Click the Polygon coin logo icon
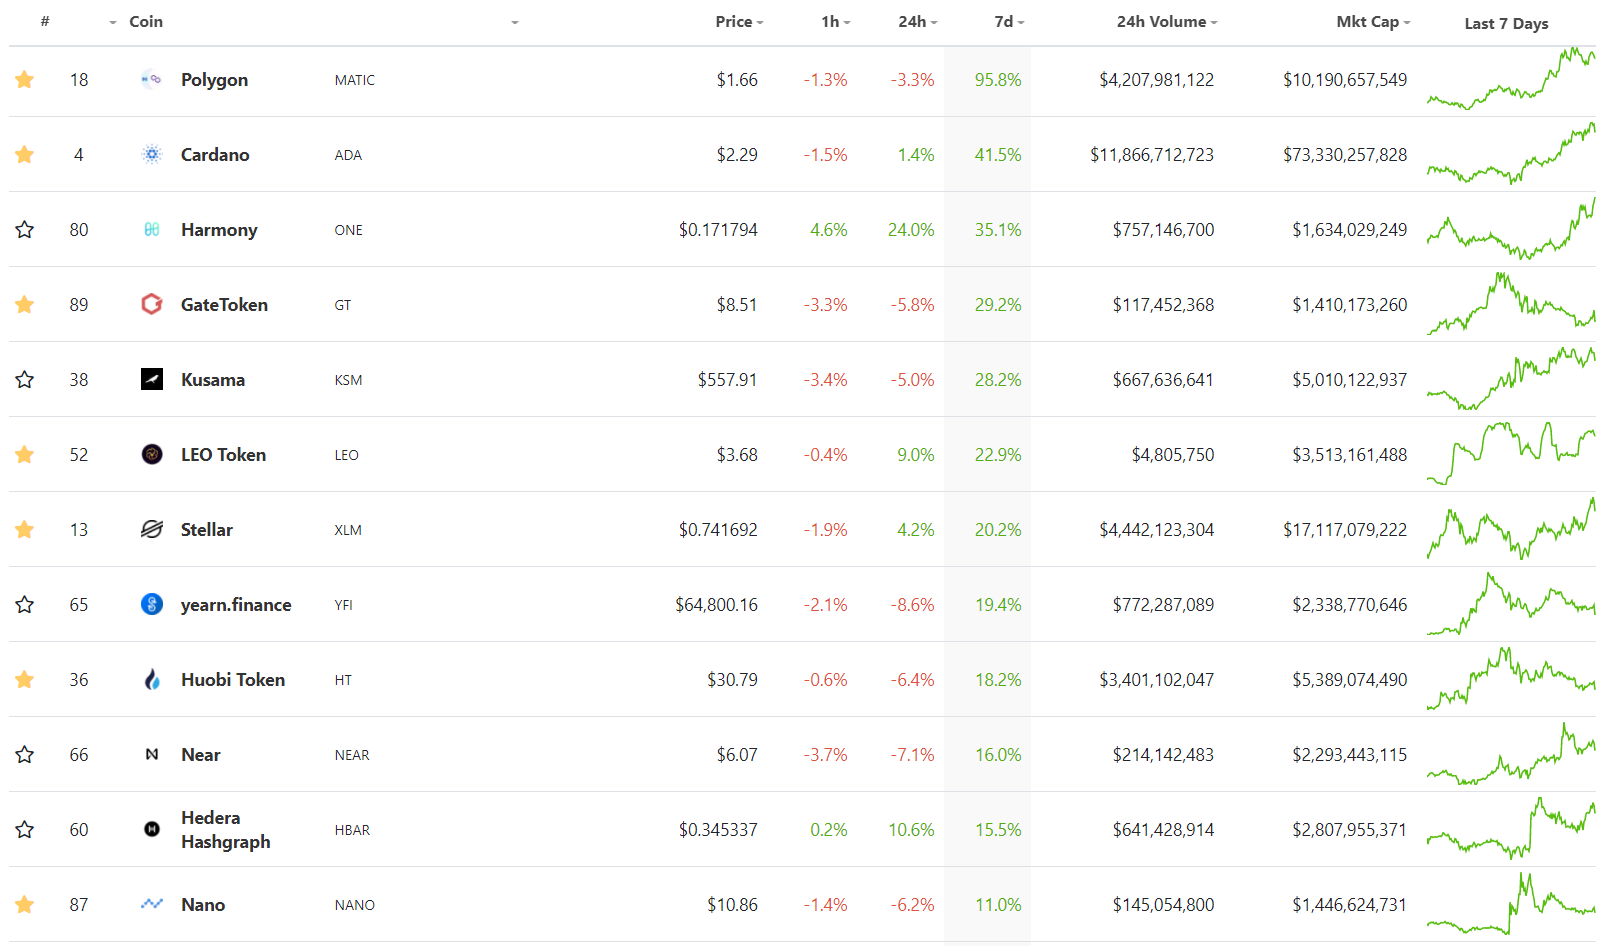This screenshot has height=946, width=1618. coord(152,79)
